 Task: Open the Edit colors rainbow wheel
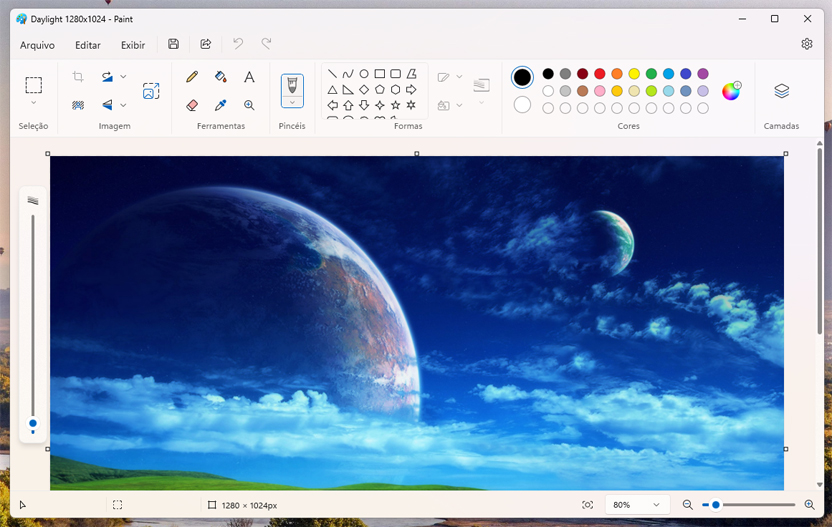click(x=731, y=91)
